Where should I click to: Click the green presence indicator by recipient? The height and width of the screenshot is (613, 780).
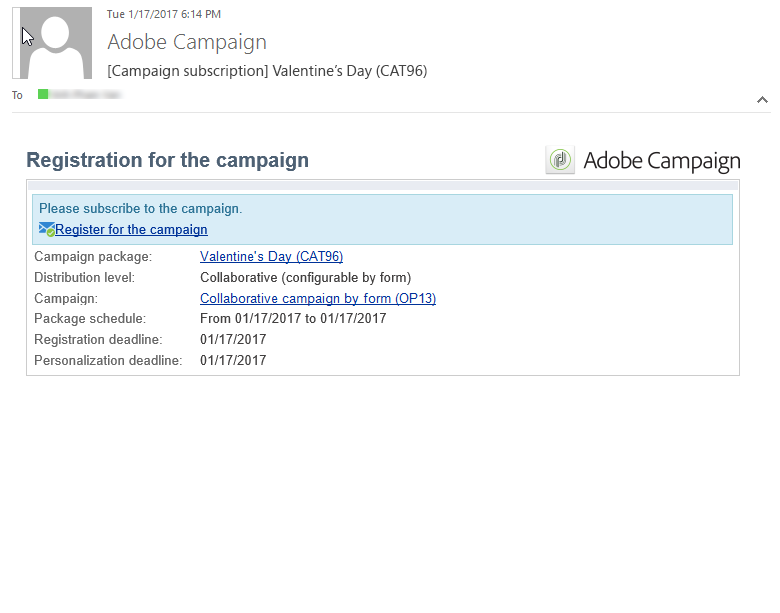tap(43, 94)
